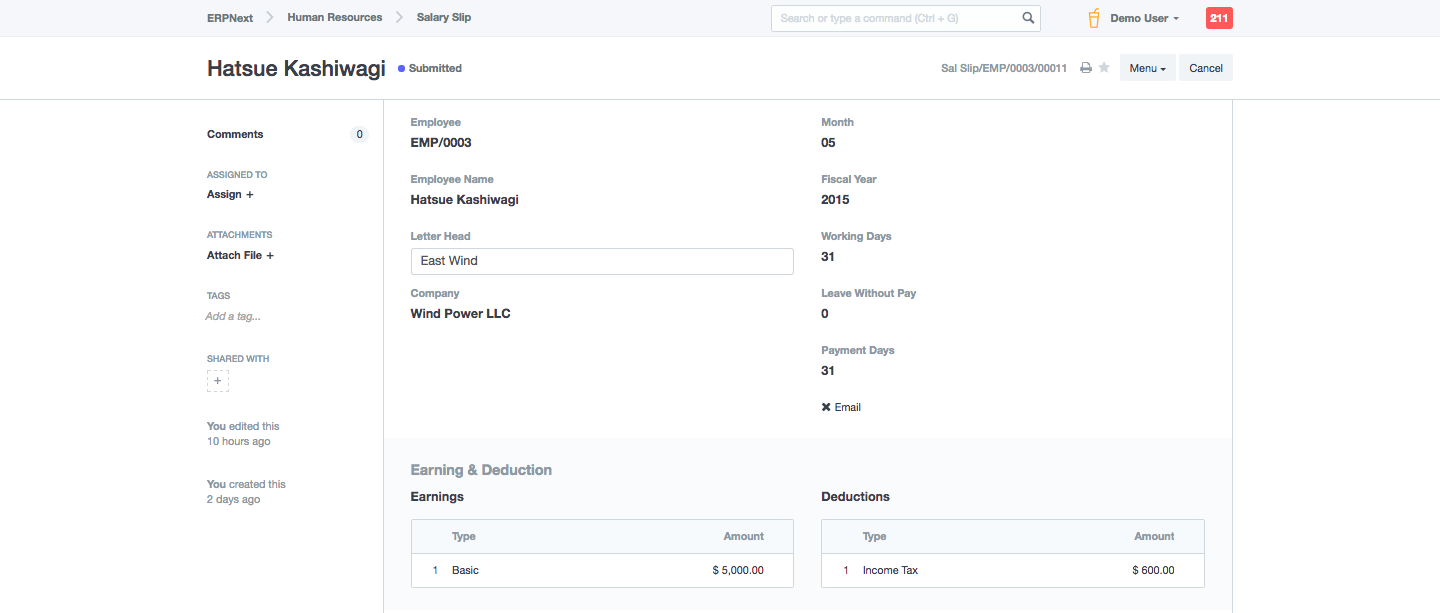Open the Demo User dropdown
Image resolution: width=1440 pixels, height=613 pixels.
(1144, 18)
